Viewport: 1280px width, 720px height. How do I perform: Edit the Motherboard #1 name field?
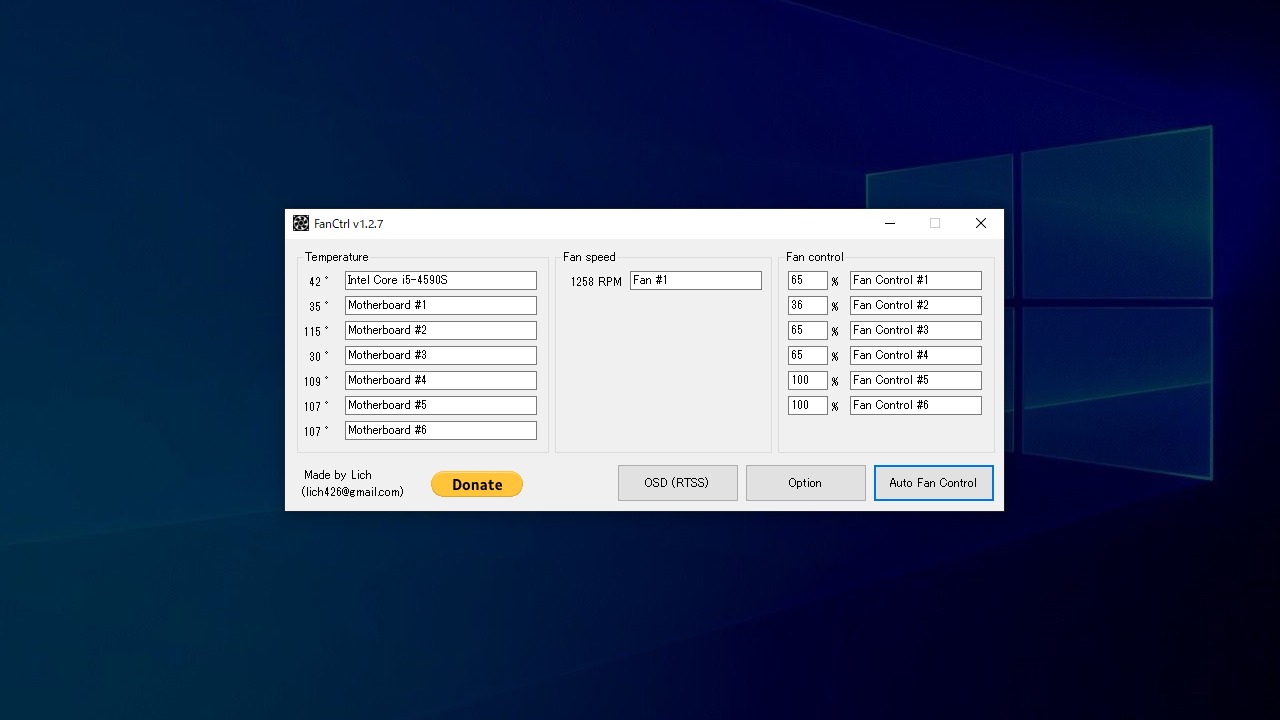tap(441, 306)
